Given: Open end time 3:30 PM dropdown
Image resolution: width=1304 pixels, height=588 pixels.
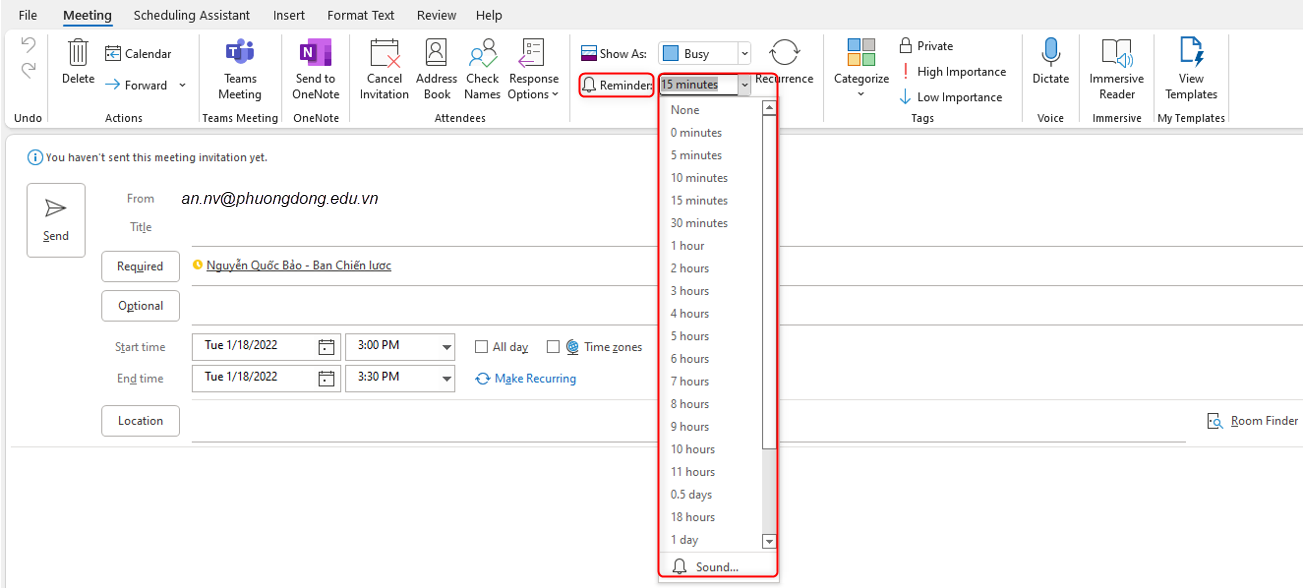Looking at the screenshot, I should tap(447, 379).
